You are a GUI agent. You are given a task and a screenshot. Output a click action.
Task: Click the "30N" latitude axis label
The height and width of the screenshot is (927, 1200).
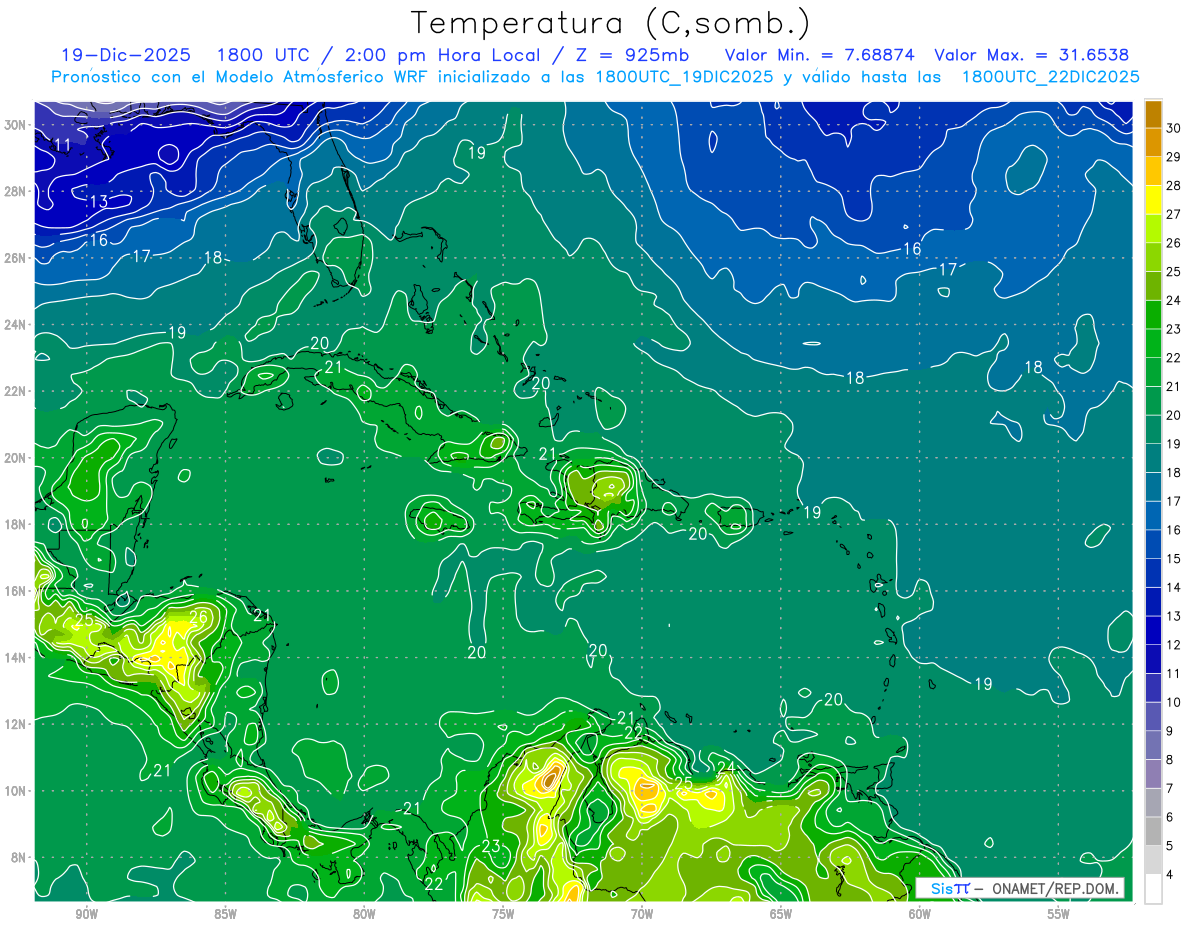16,124
